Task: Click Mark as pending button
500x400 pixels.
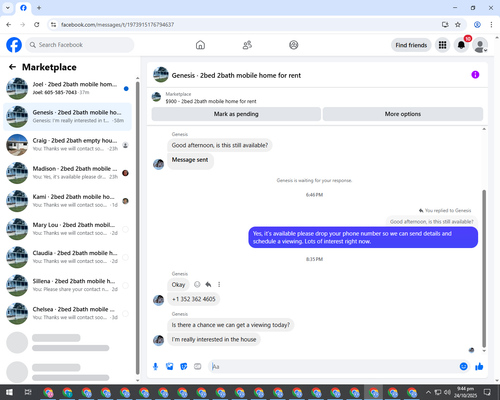Action: (236, 114)
